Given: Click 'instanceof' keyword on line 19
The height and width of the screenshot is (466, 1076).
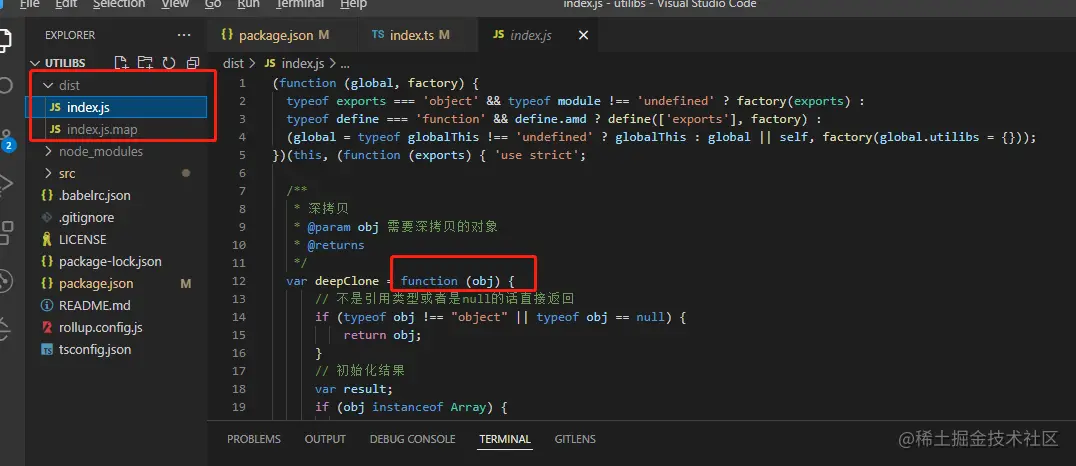Looking at the screenshot, I should click(408, 407).
